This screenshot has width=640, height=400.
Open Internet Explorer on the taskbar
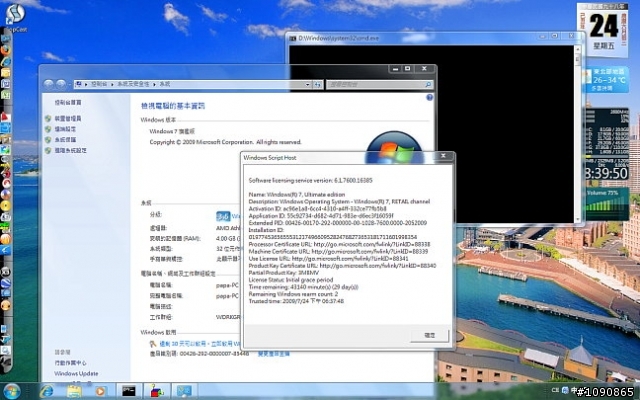pos(46,391)
